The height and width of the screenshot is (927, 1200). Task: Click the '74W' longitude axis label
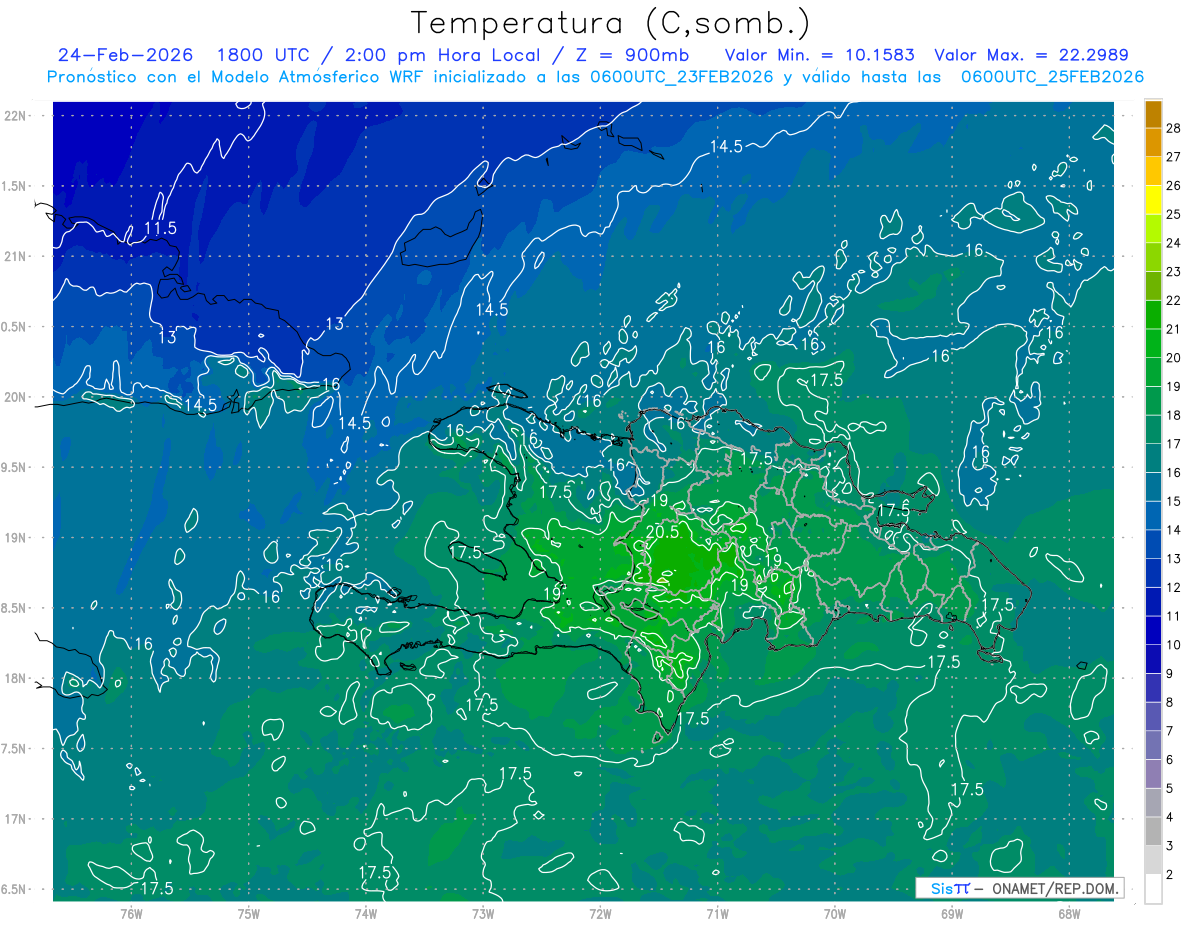366,913
